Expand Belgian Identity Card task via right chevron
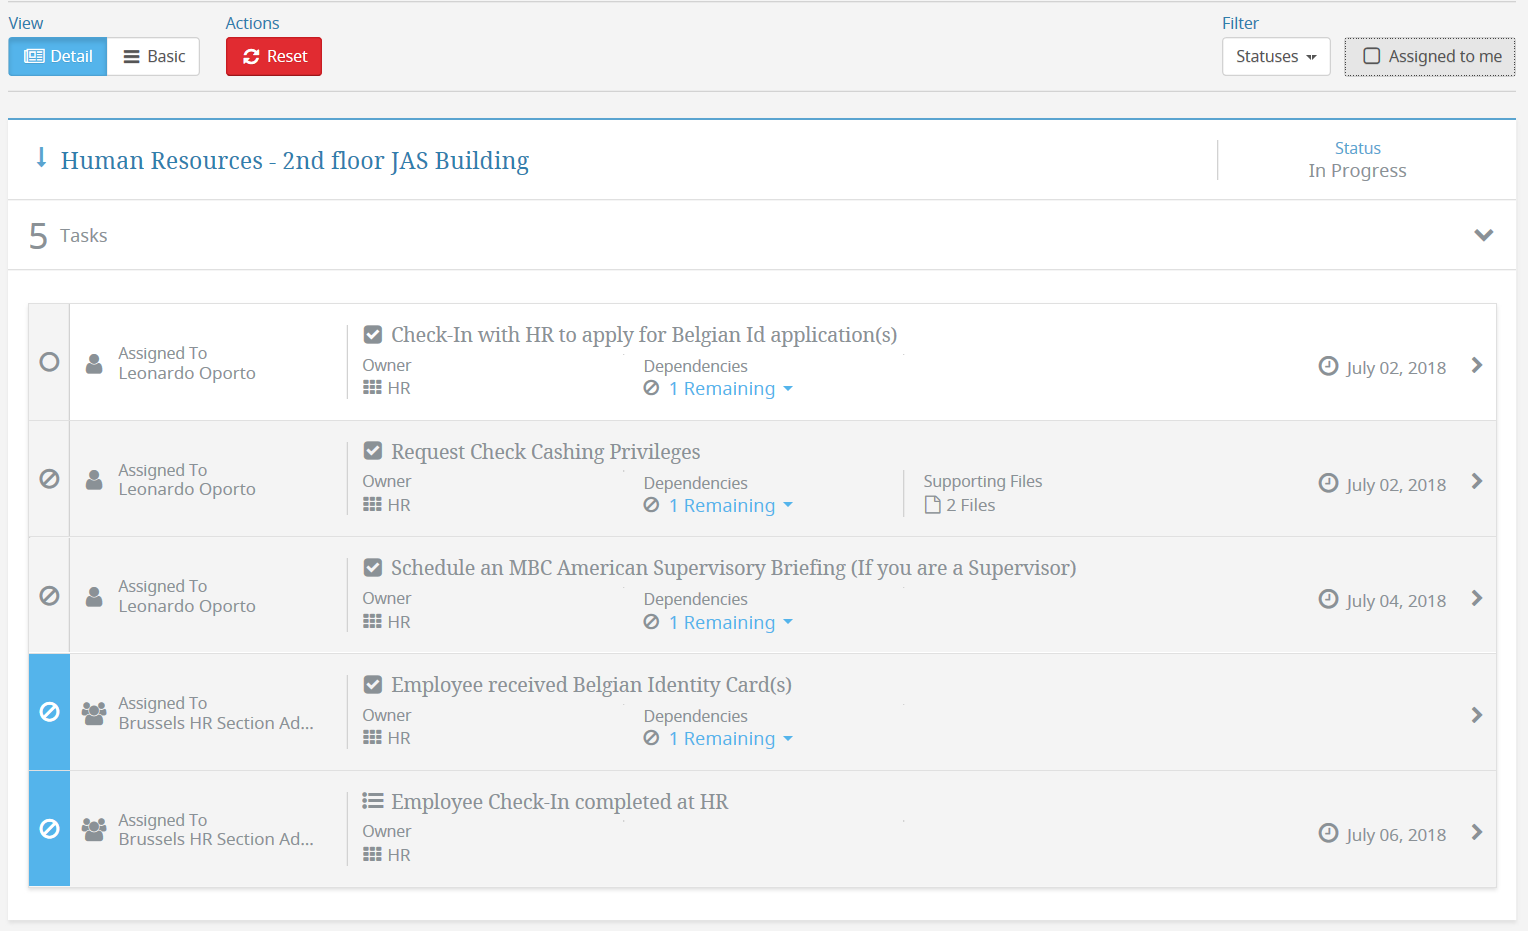This screenshot has height=931, width=1528. tap(1477, 715)
